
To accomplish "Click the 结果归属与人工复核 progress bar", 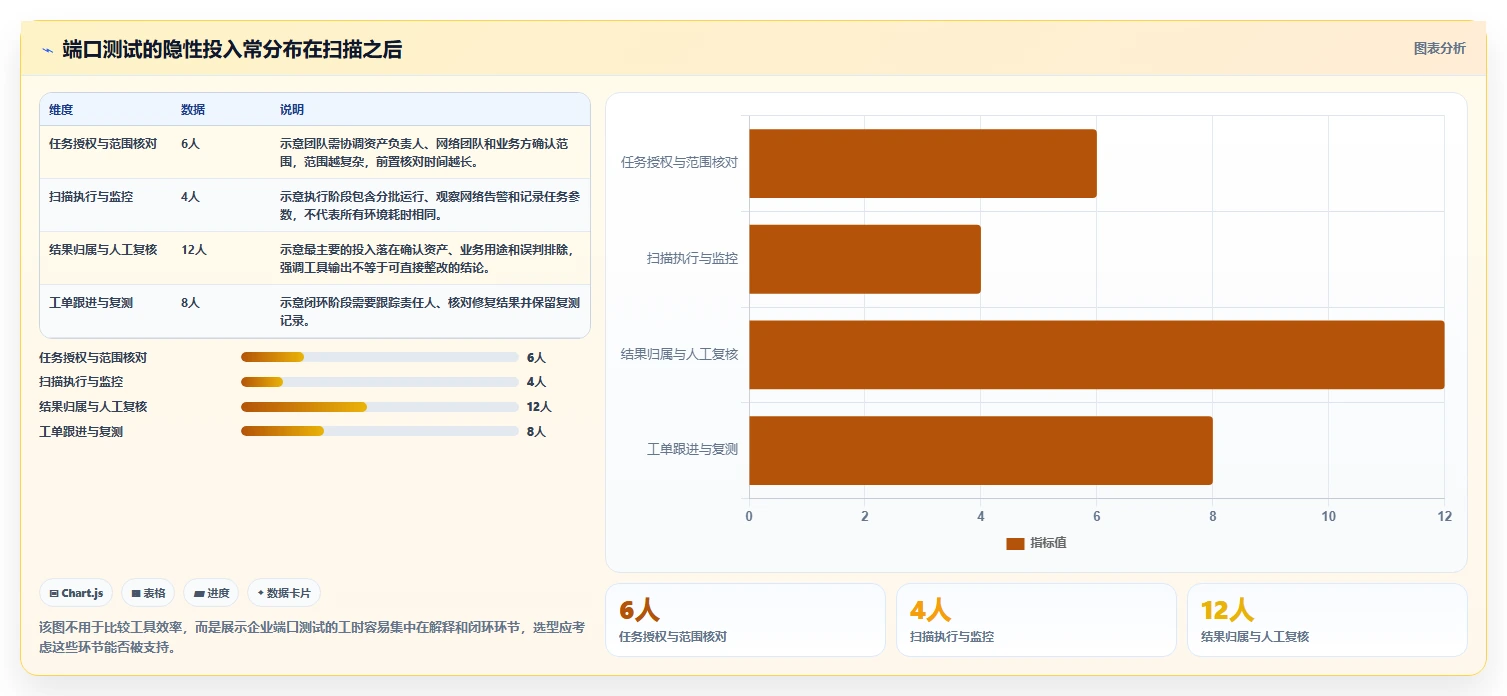I will point(380,407).
